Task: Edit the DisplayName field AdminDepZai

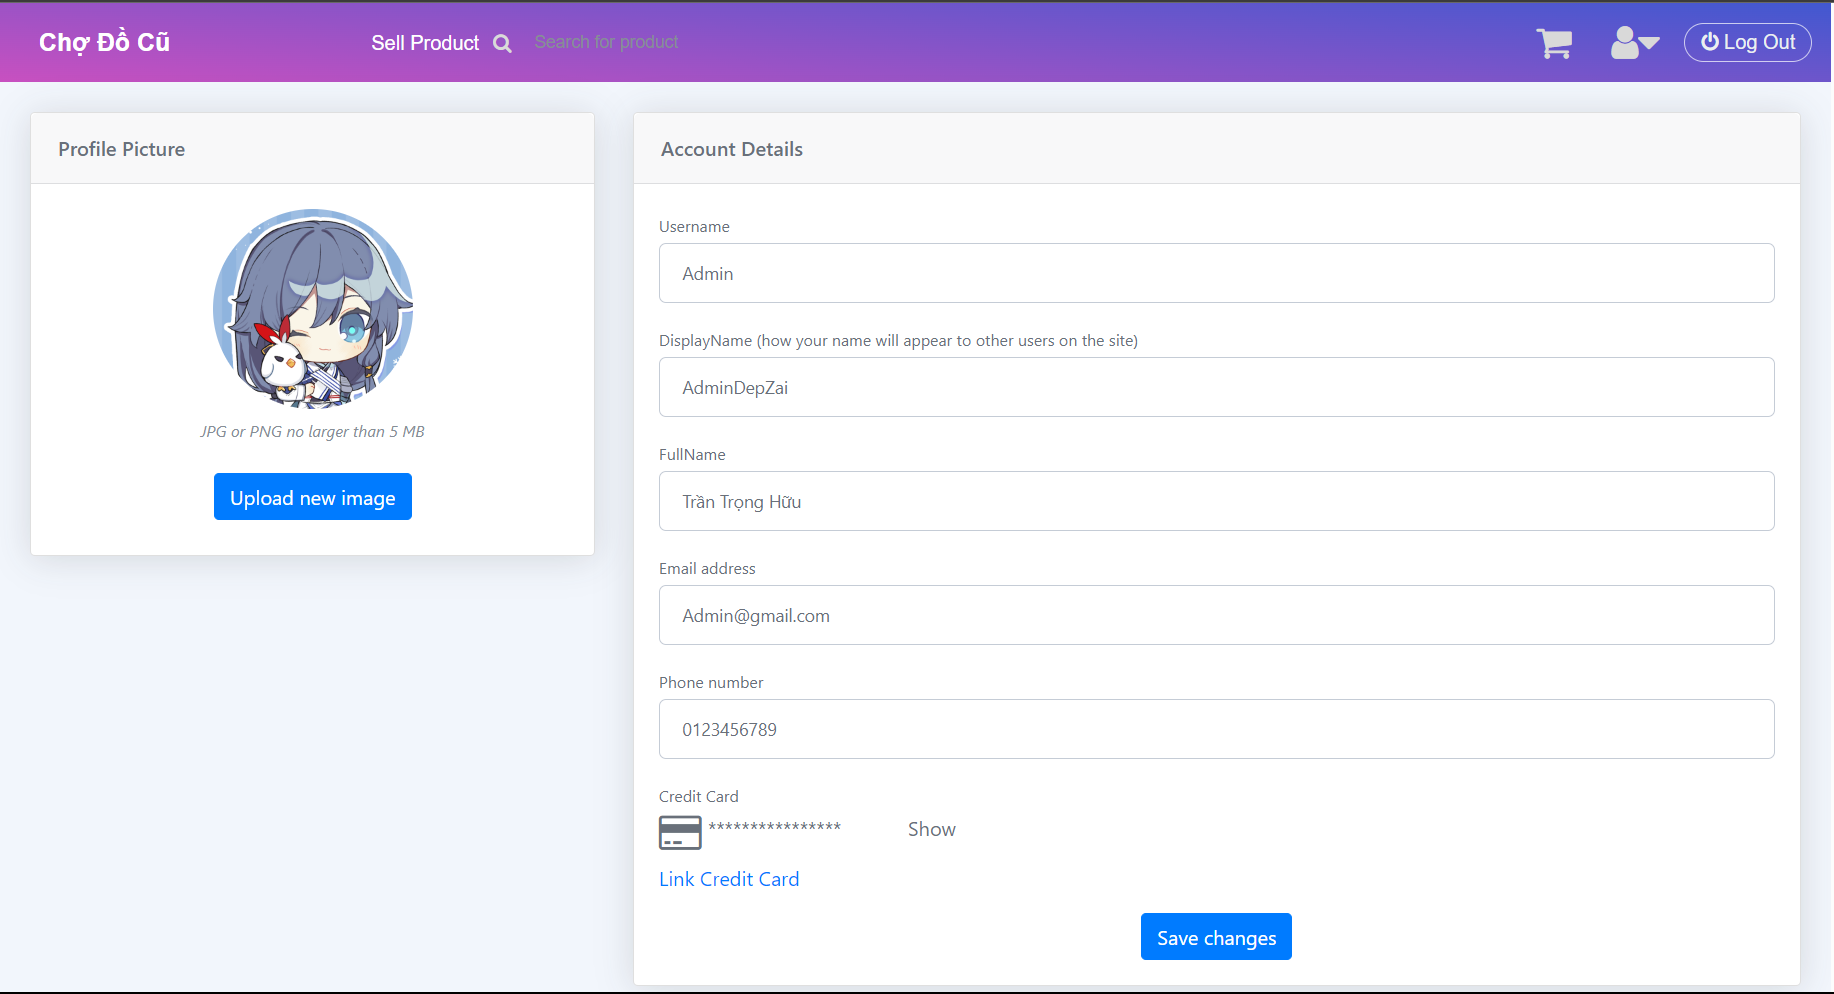Action: [x=1216, y=387]
